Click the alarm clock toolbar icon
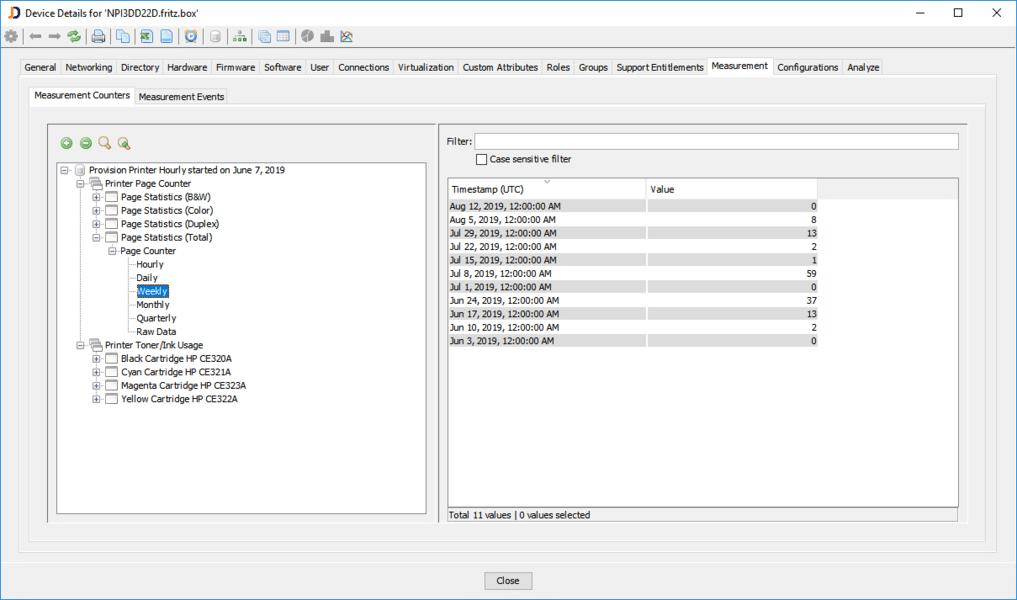The image size is (1017, 600). (191, 37)
